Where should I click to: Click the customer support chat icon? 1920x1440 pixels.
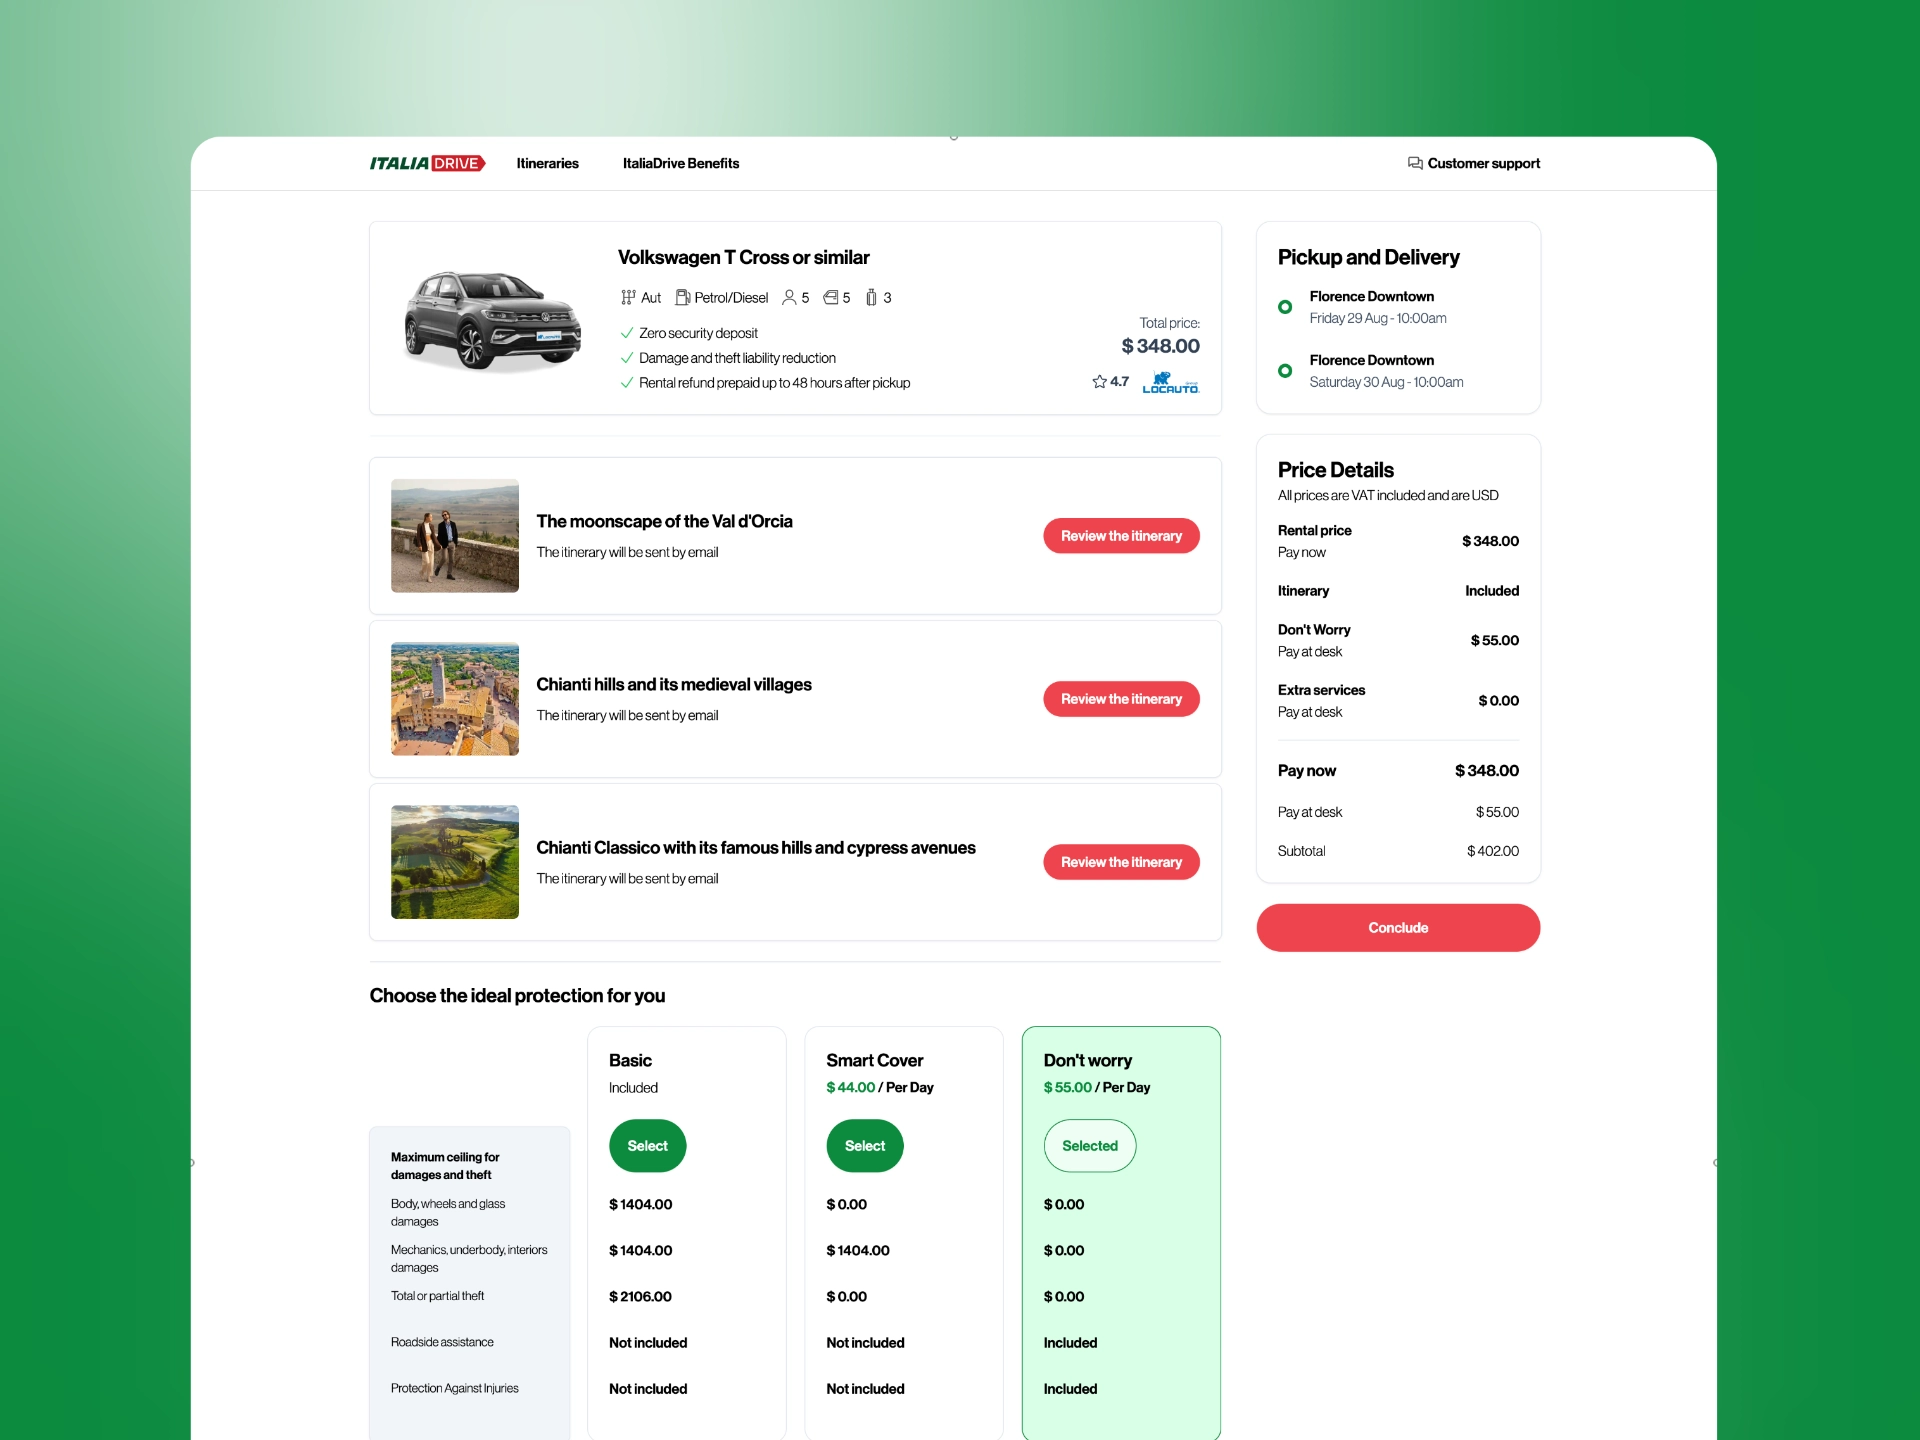(1415, 163)
